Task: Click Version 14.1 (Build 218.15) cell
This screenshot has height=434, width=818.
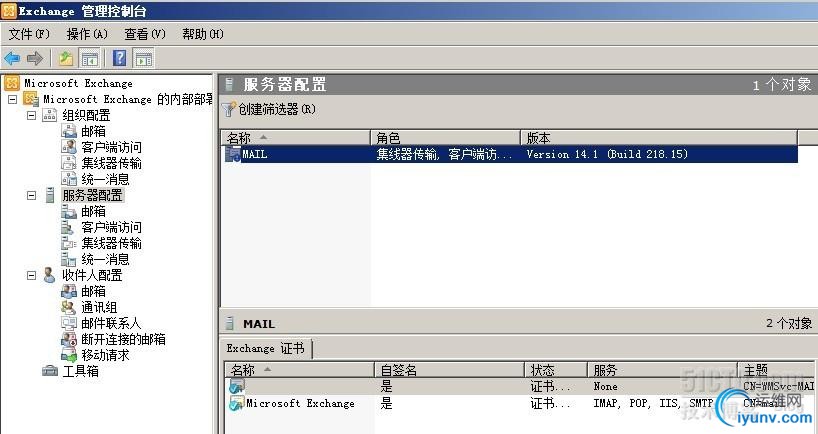Action: pyautogui.click(x=607, y=154)
